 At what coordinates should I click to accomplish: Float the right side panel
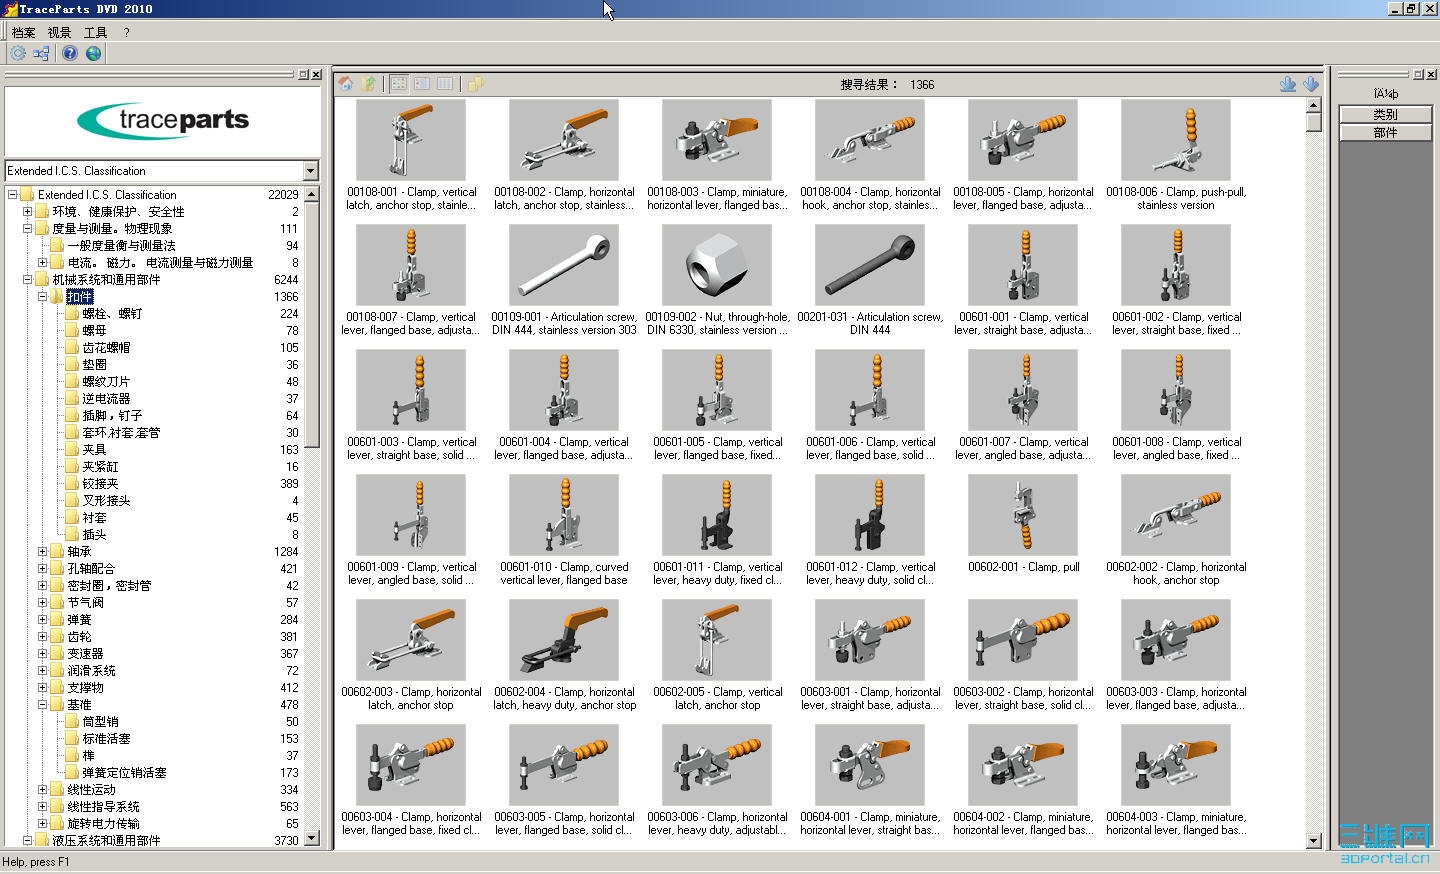(x=1418, y=74)
